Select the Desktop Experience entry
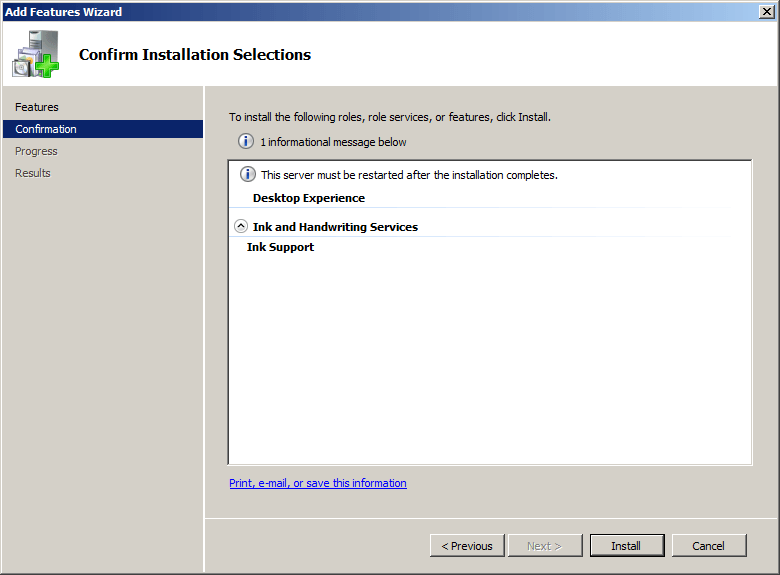 click(x=308, y=198)
